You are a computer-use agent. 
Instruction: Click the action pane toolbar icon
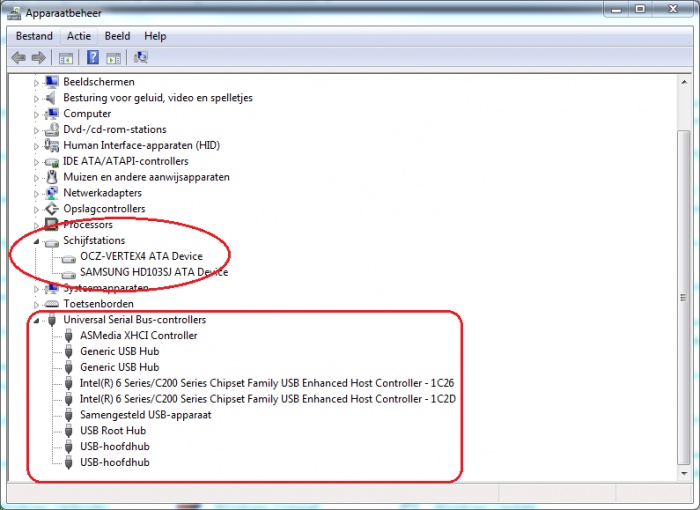coord(113,58)
